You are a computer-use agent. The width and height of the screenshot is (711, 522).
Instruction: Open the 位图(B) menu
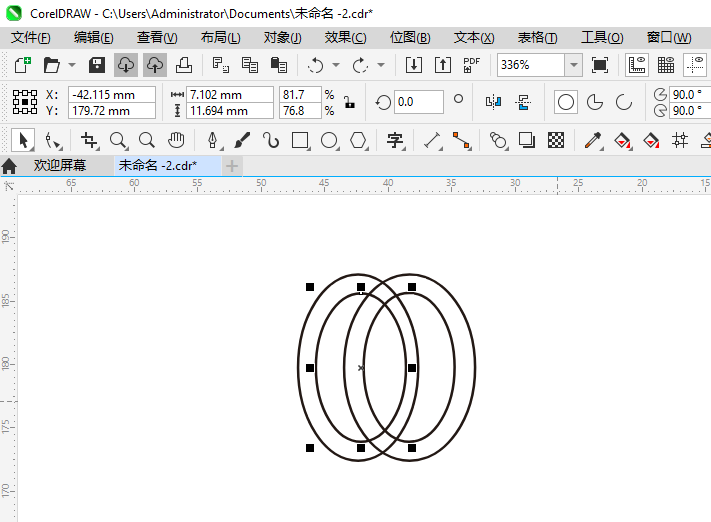(x=410, y=37)
